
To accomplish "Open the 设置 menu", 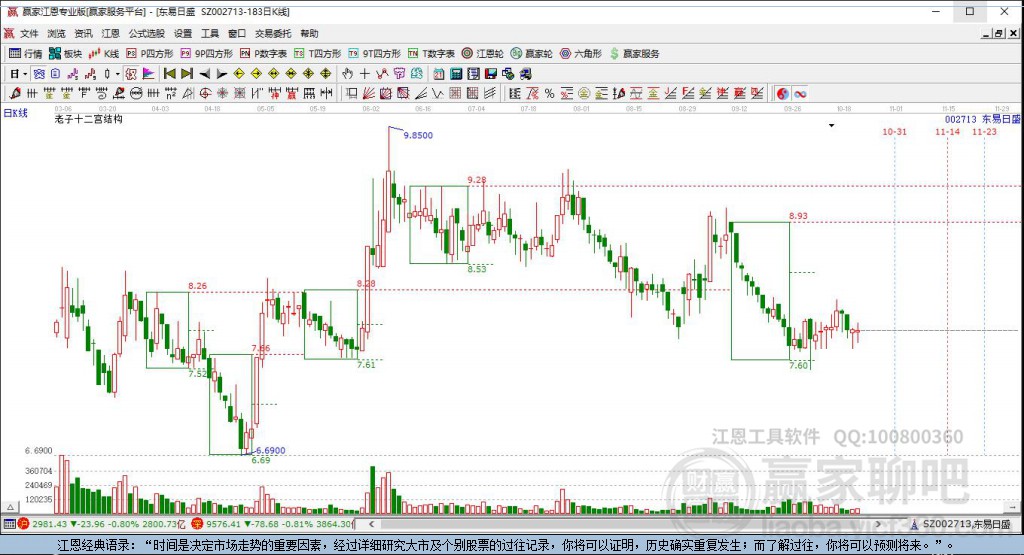I will [x=183, y=33].
